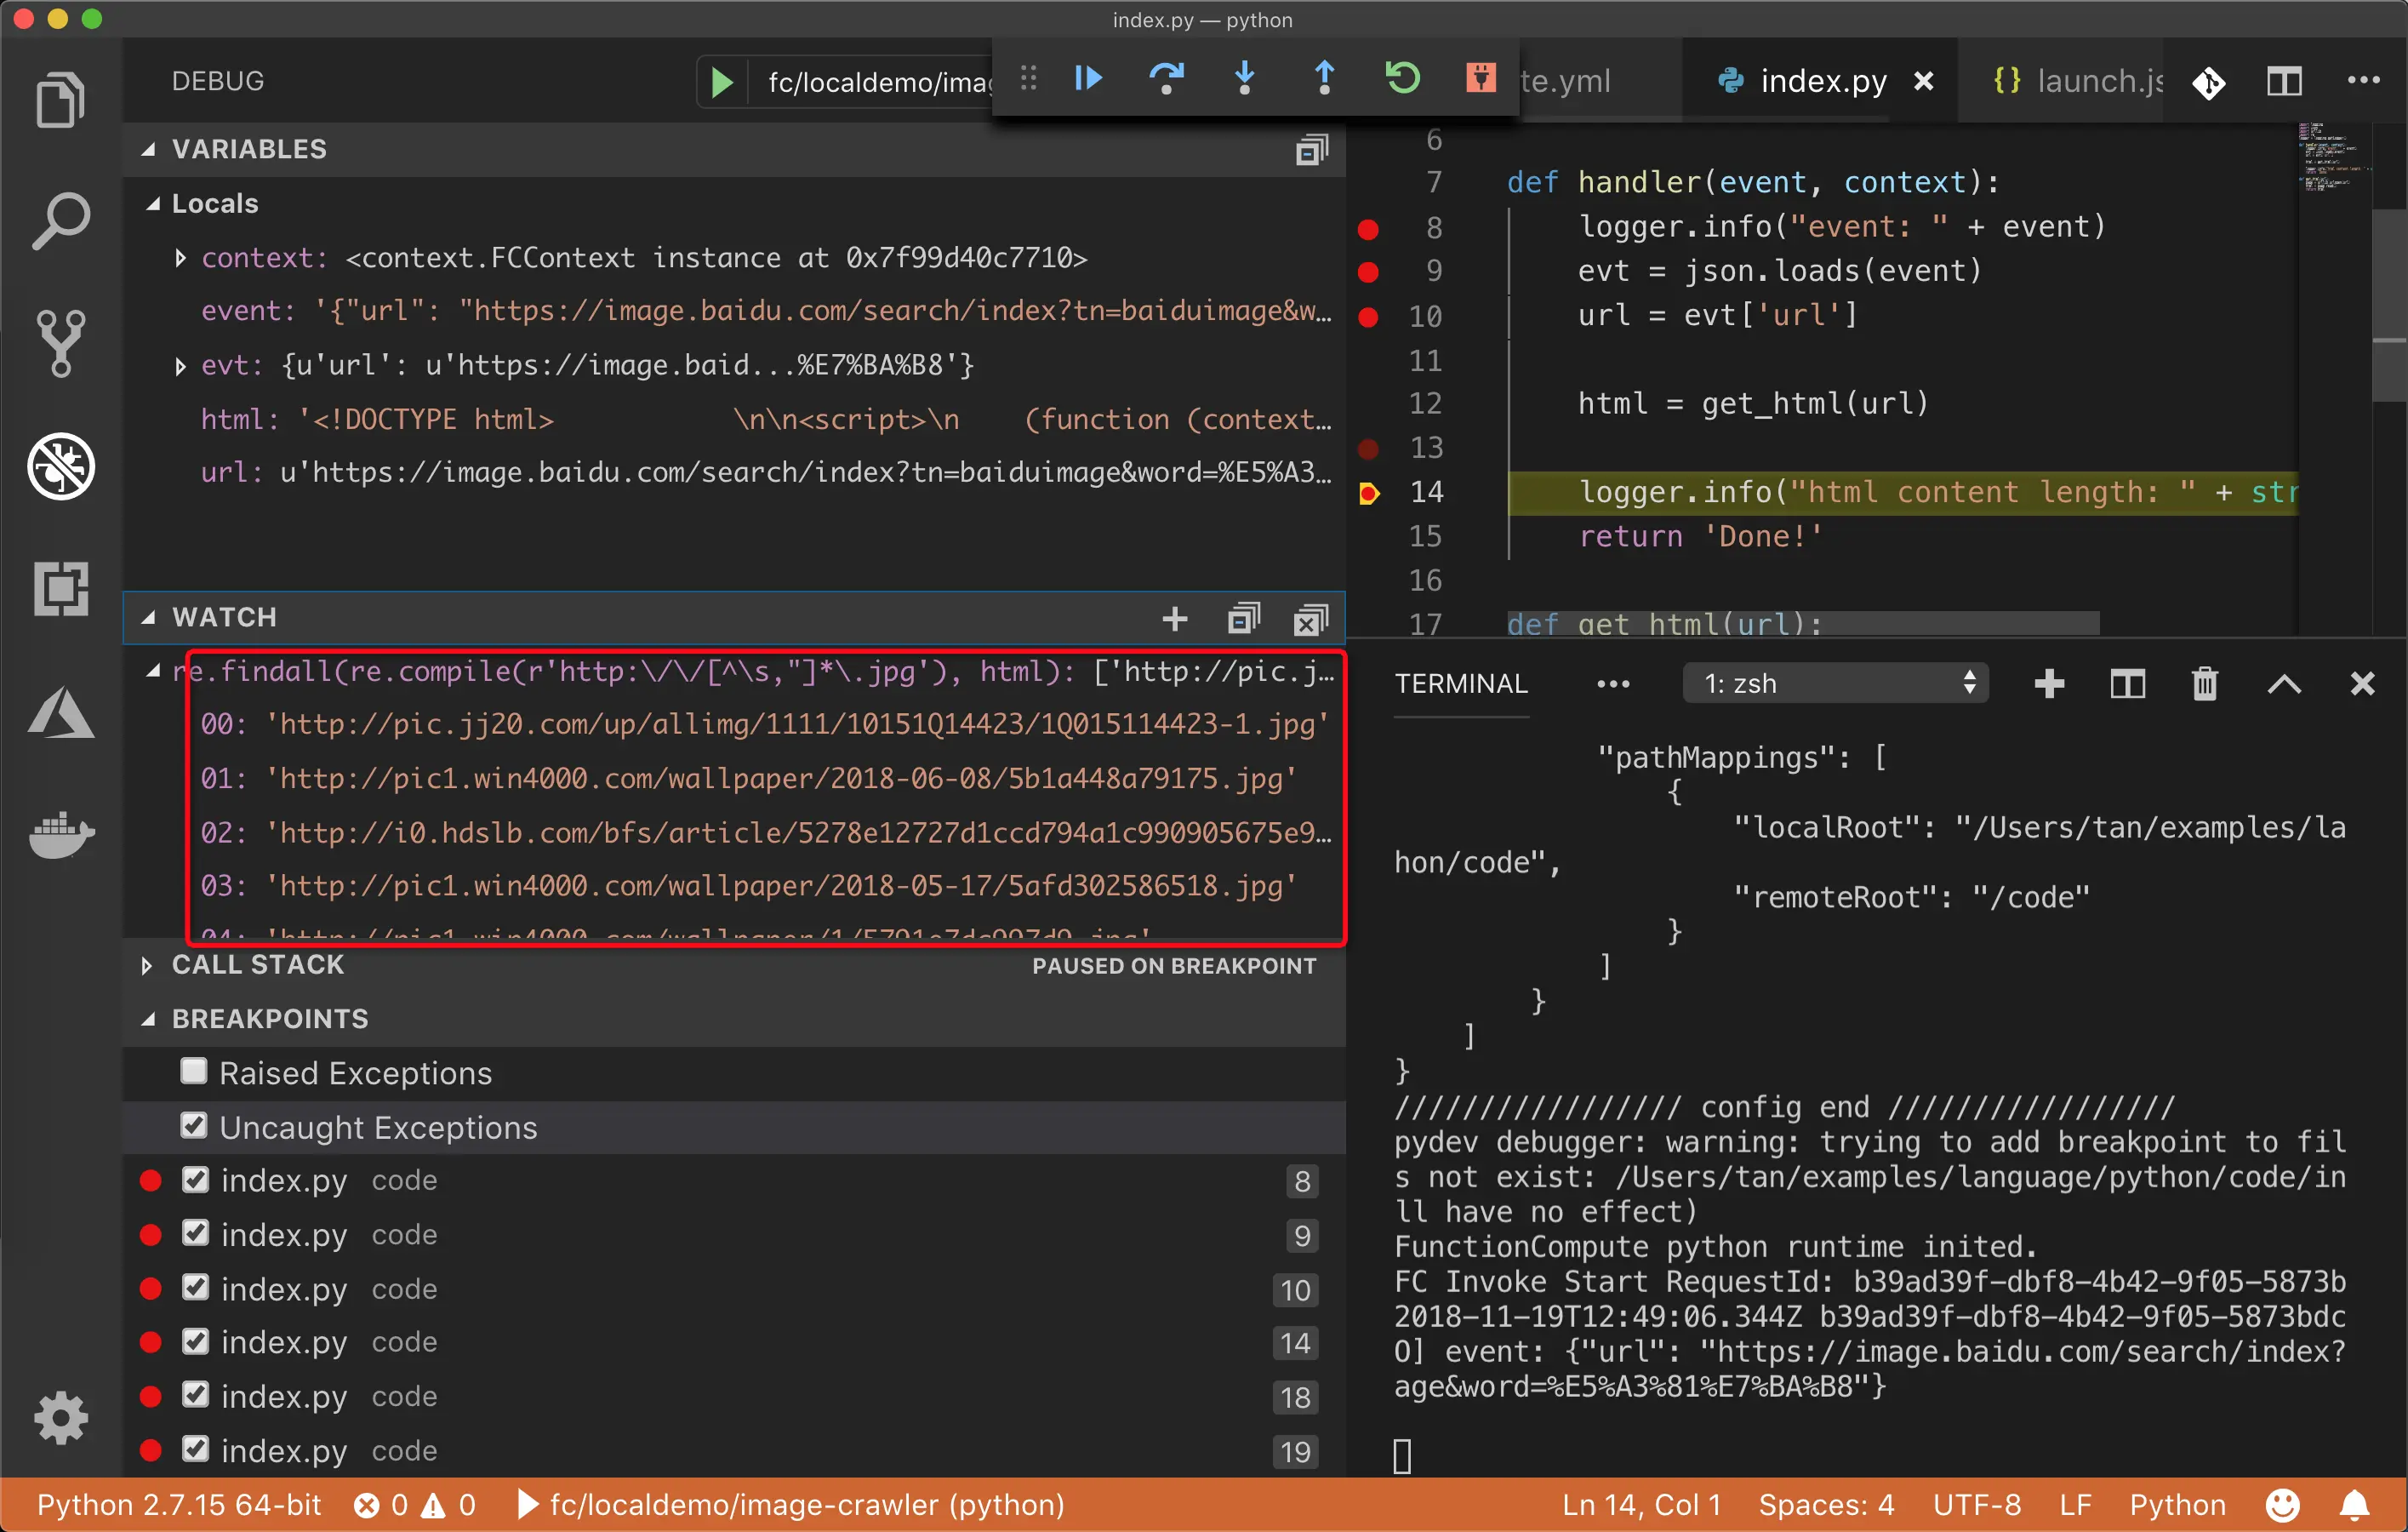Kill the terminal with trash icon

click(2205, 684)
